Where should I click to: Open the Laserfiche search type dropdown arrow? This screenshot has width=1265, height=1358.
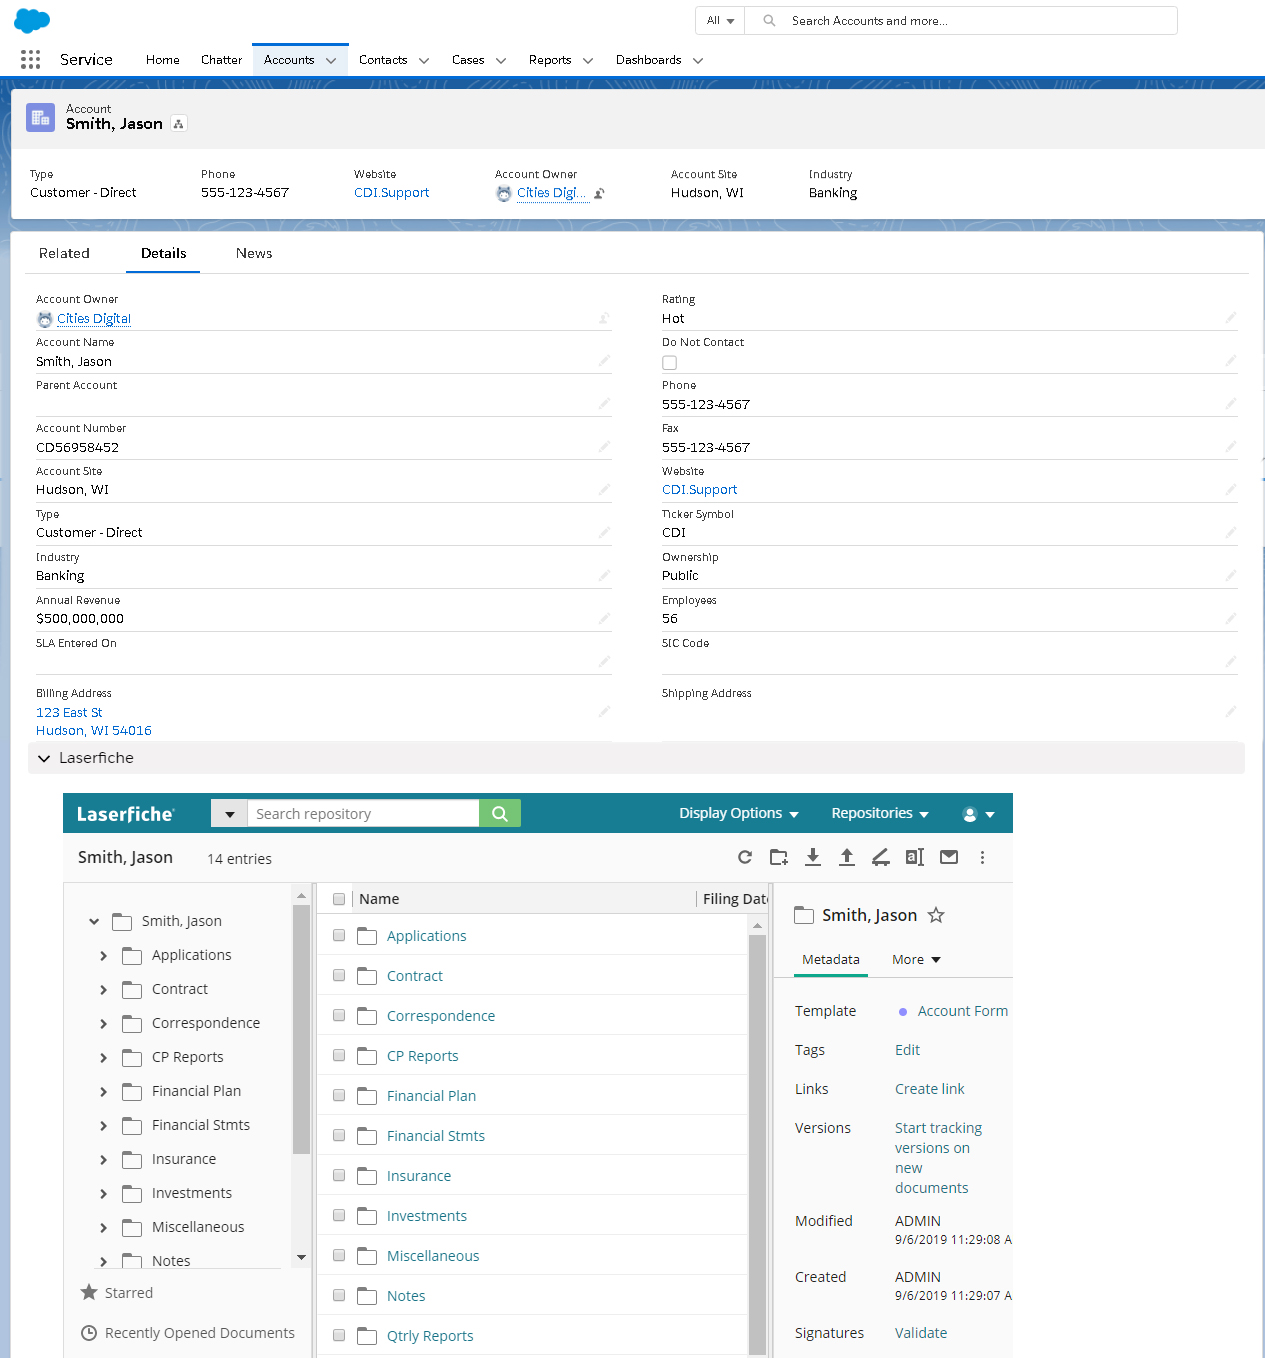229,814
